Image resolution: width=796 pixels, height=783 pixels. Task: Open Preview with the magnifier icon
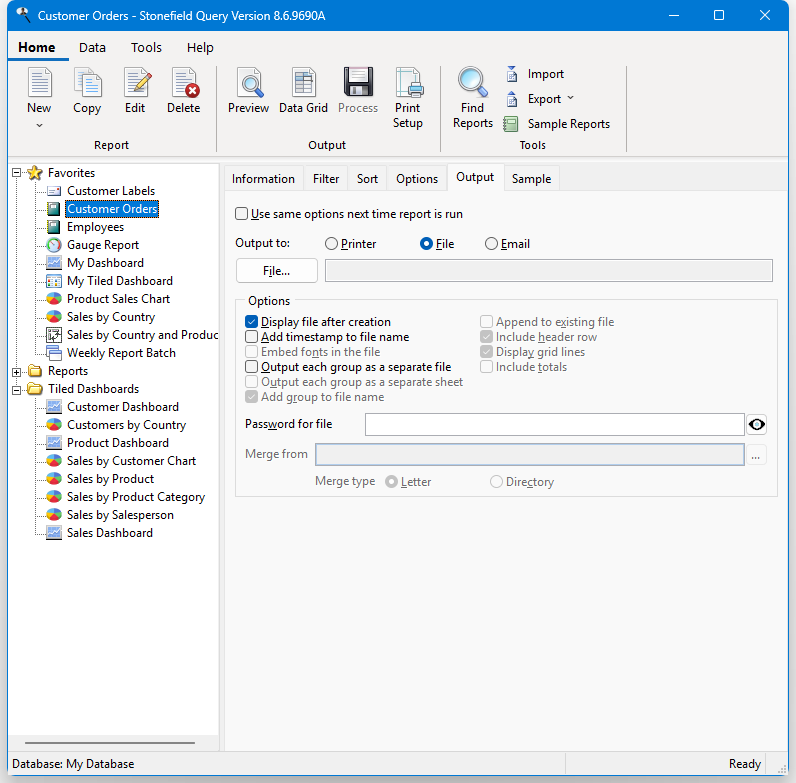[x=249, y=82]
